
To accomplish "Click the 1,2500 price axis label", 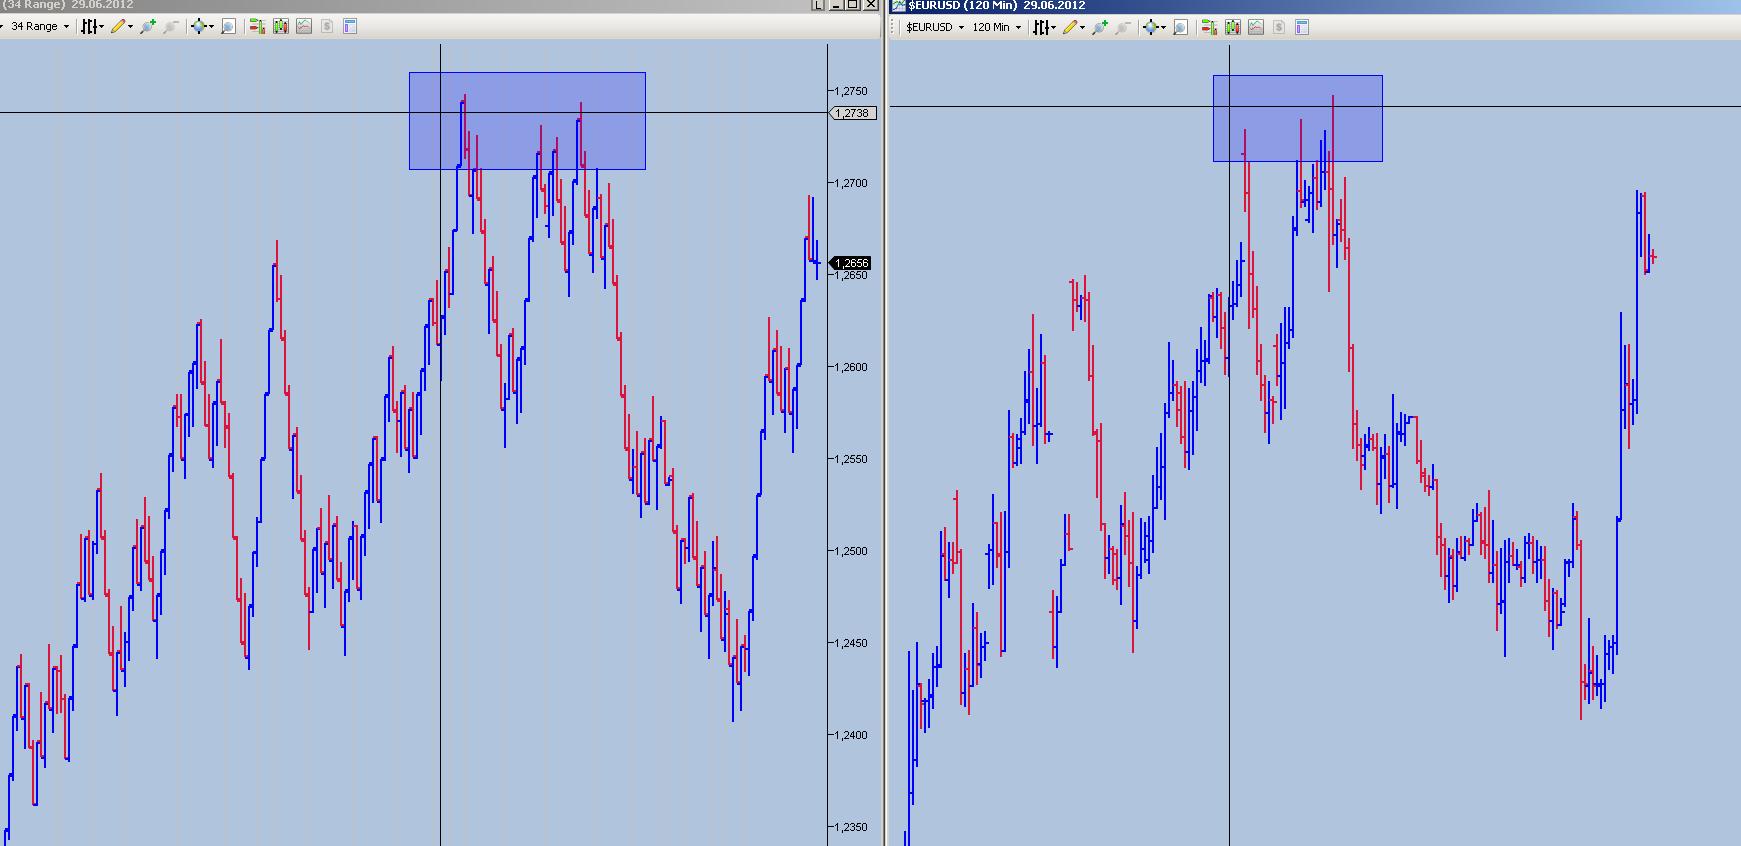I will pyautogui.click(x=852, y=551).
